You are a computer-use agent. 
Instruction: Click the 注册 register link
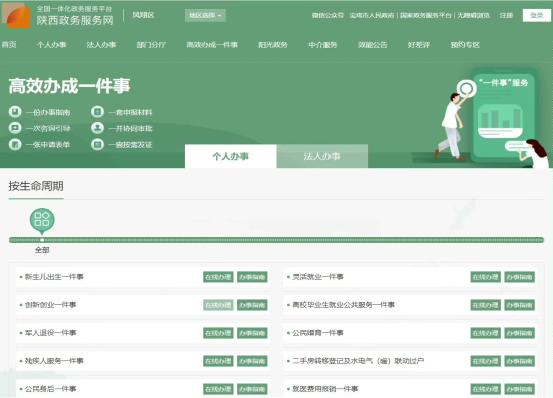[506, 16]
